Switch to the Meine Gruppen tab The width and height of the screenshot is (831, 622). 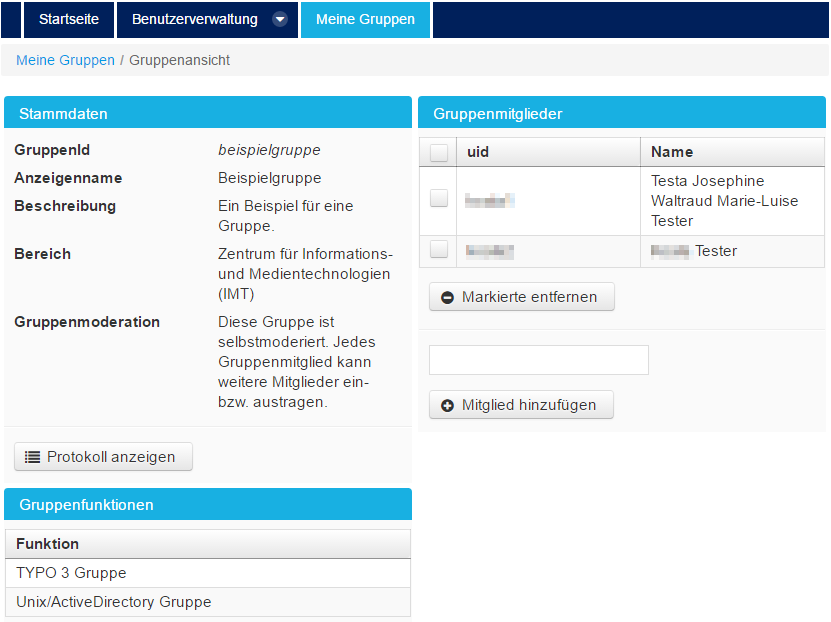[365, 19]
